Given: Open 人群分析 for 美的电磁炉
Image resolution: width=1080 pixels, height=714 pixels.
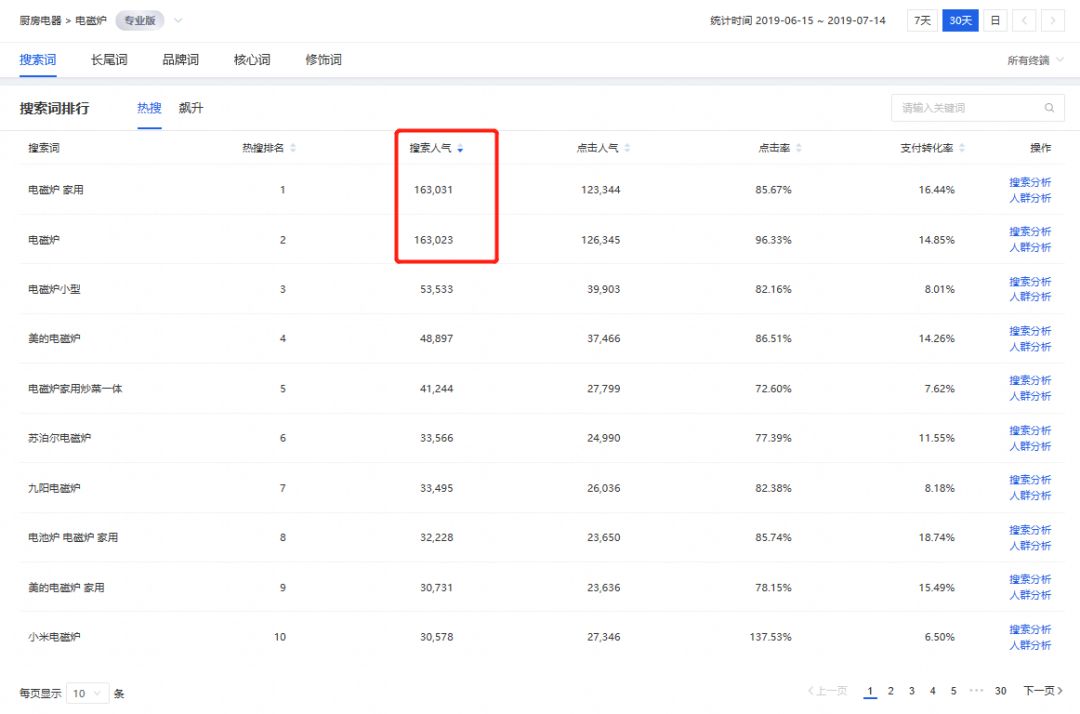Looking at the screenshot, I should click(1031, 346).
